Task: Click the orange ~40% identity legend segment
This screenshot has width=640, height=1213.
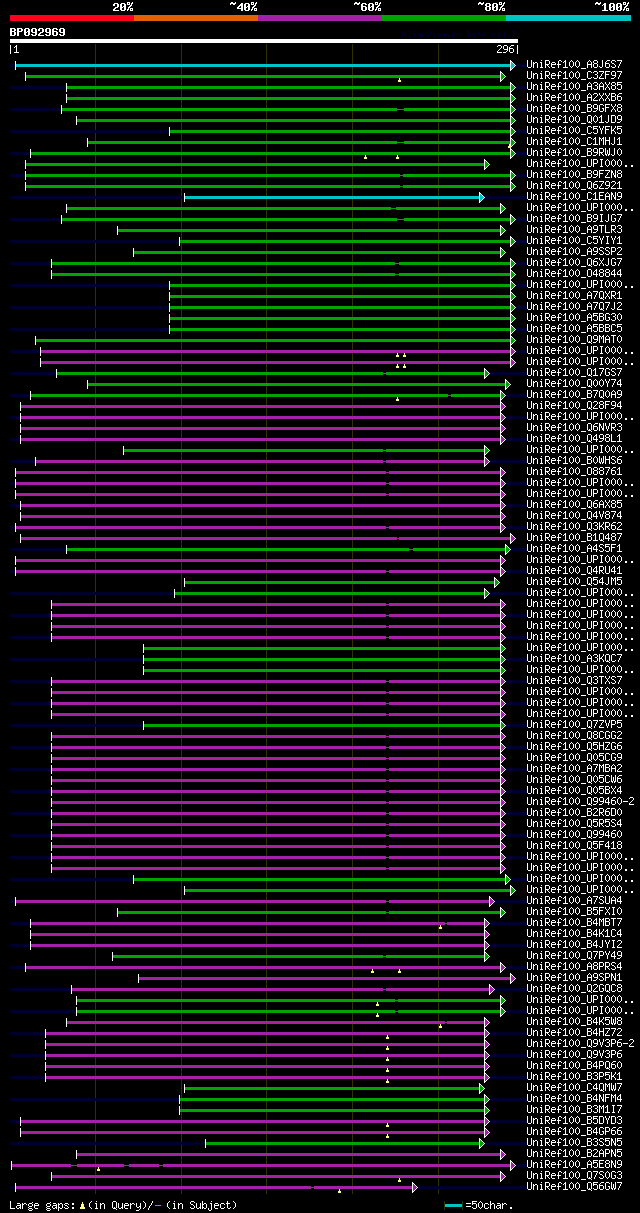Action: coord(196,18)
